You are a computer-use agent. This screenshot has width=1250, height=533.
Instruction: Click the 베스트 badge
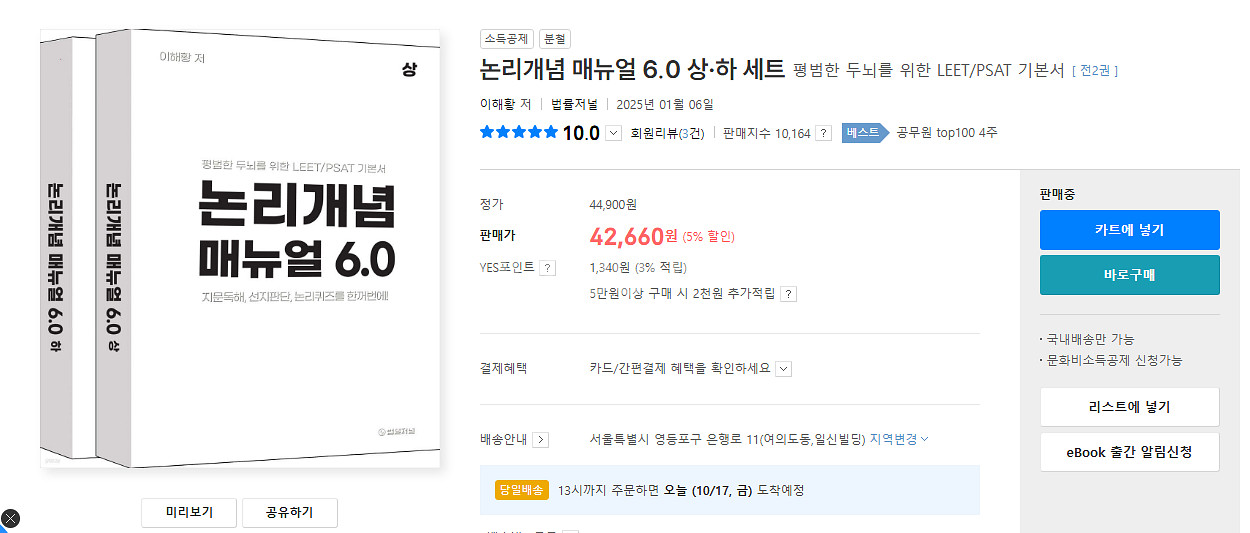tap(864, 133)
